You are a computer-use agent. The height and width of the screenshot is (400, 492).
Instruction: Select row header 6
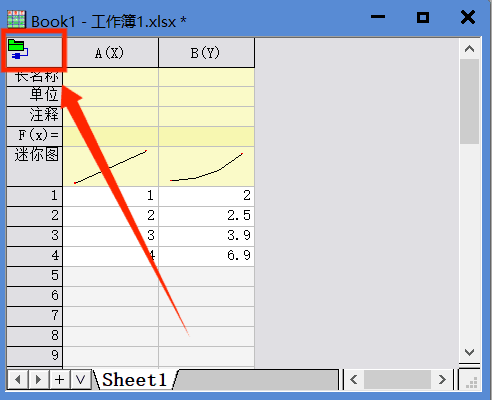pos(35,296)
